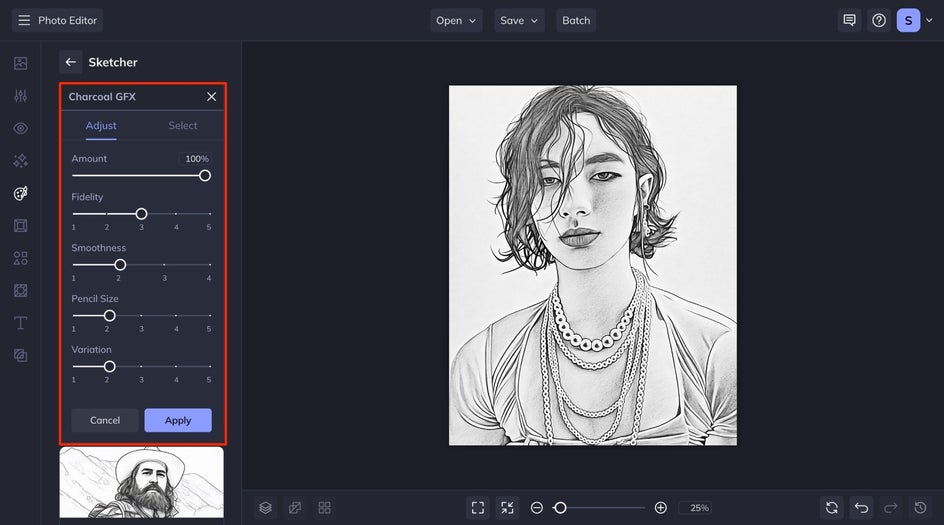This screenshot has height=525, width=944.
Task: Click the Charcoal GFX heading text
Action: pos(102,96)
